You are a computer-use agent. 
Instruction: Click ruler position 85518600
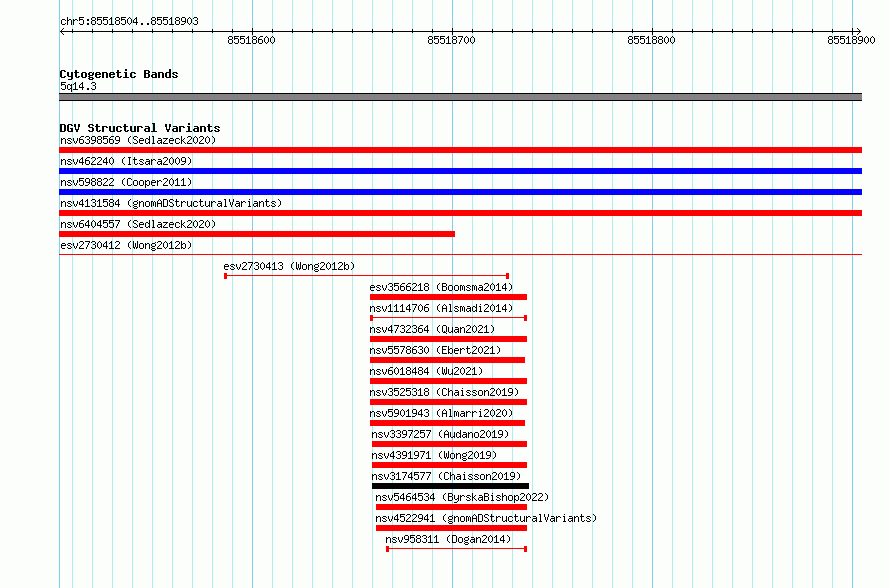(251, 40)
